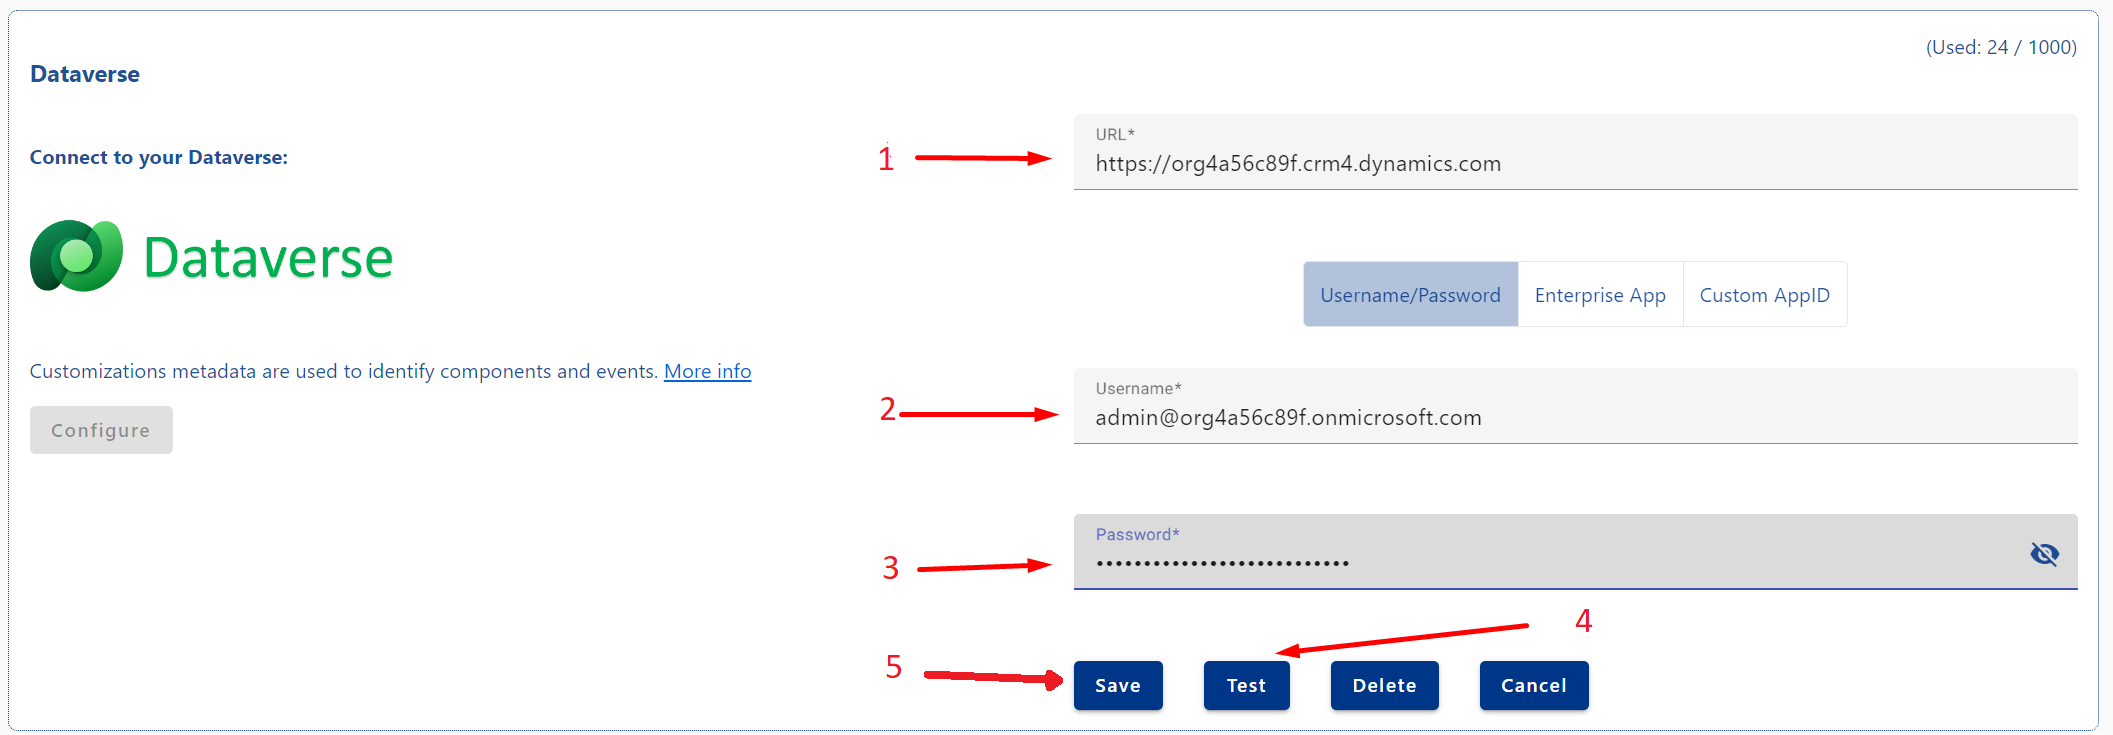Click the 'Customizations metadata are used' description text
2113x735 pixels.
pos(344,371)
